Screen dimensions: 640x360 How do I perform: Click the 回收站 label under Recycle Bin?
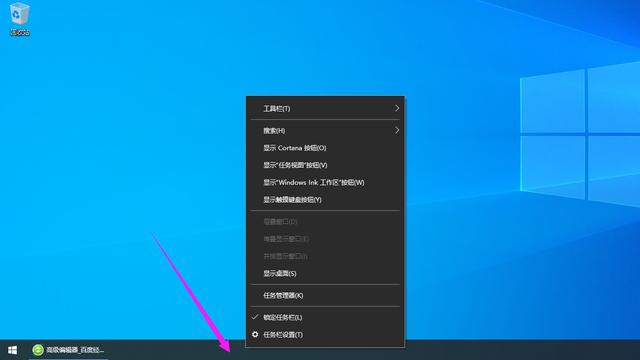pyautogui.click(x=20, y=32)
